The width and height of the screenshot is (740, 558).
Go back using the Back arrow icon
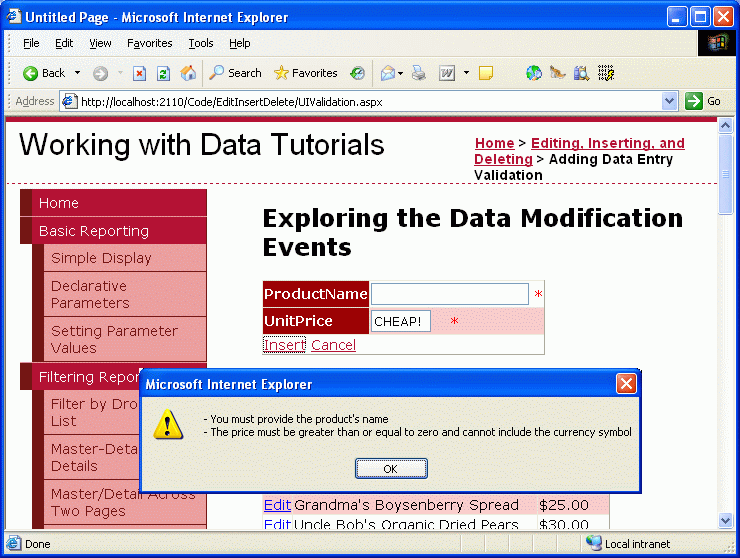pos(31,73)
